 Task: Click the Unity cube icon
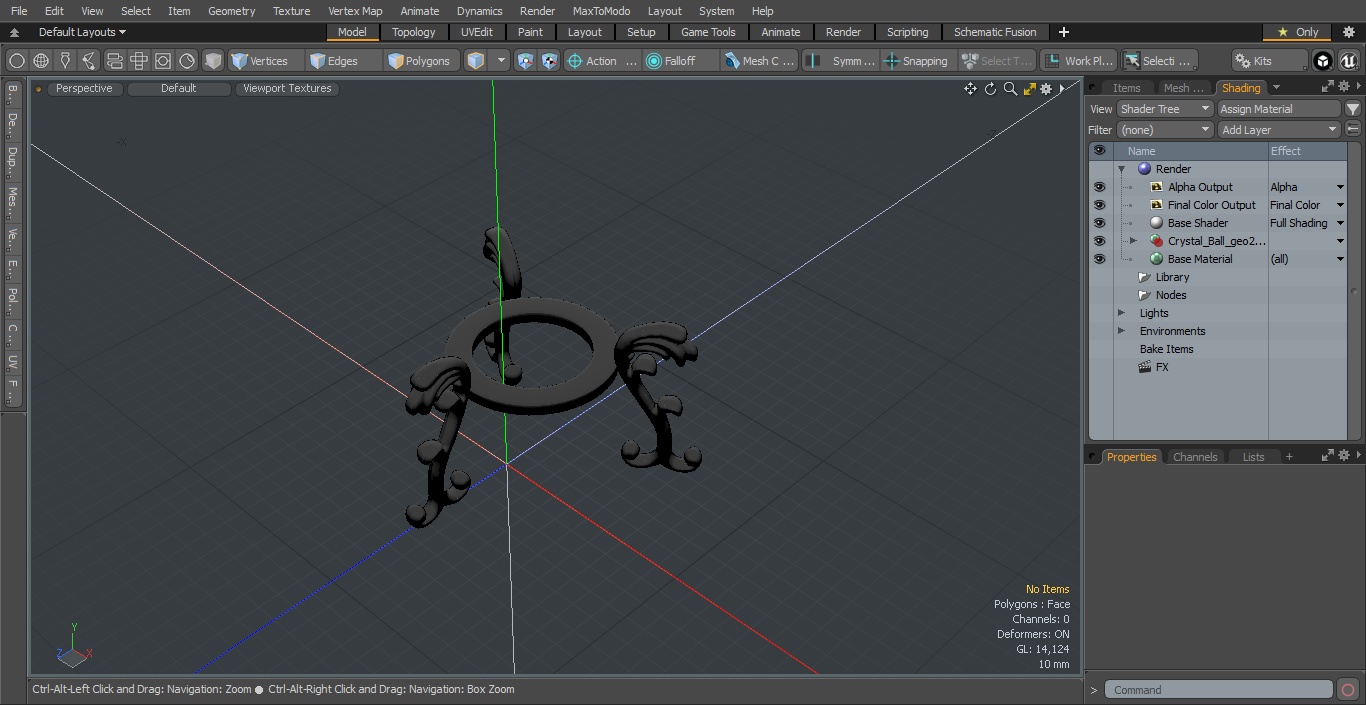coord(1323,61)
